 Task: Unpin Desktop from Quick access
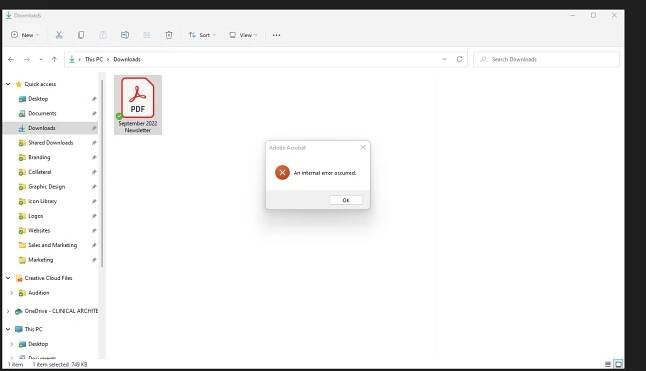(x=94, y=99)
